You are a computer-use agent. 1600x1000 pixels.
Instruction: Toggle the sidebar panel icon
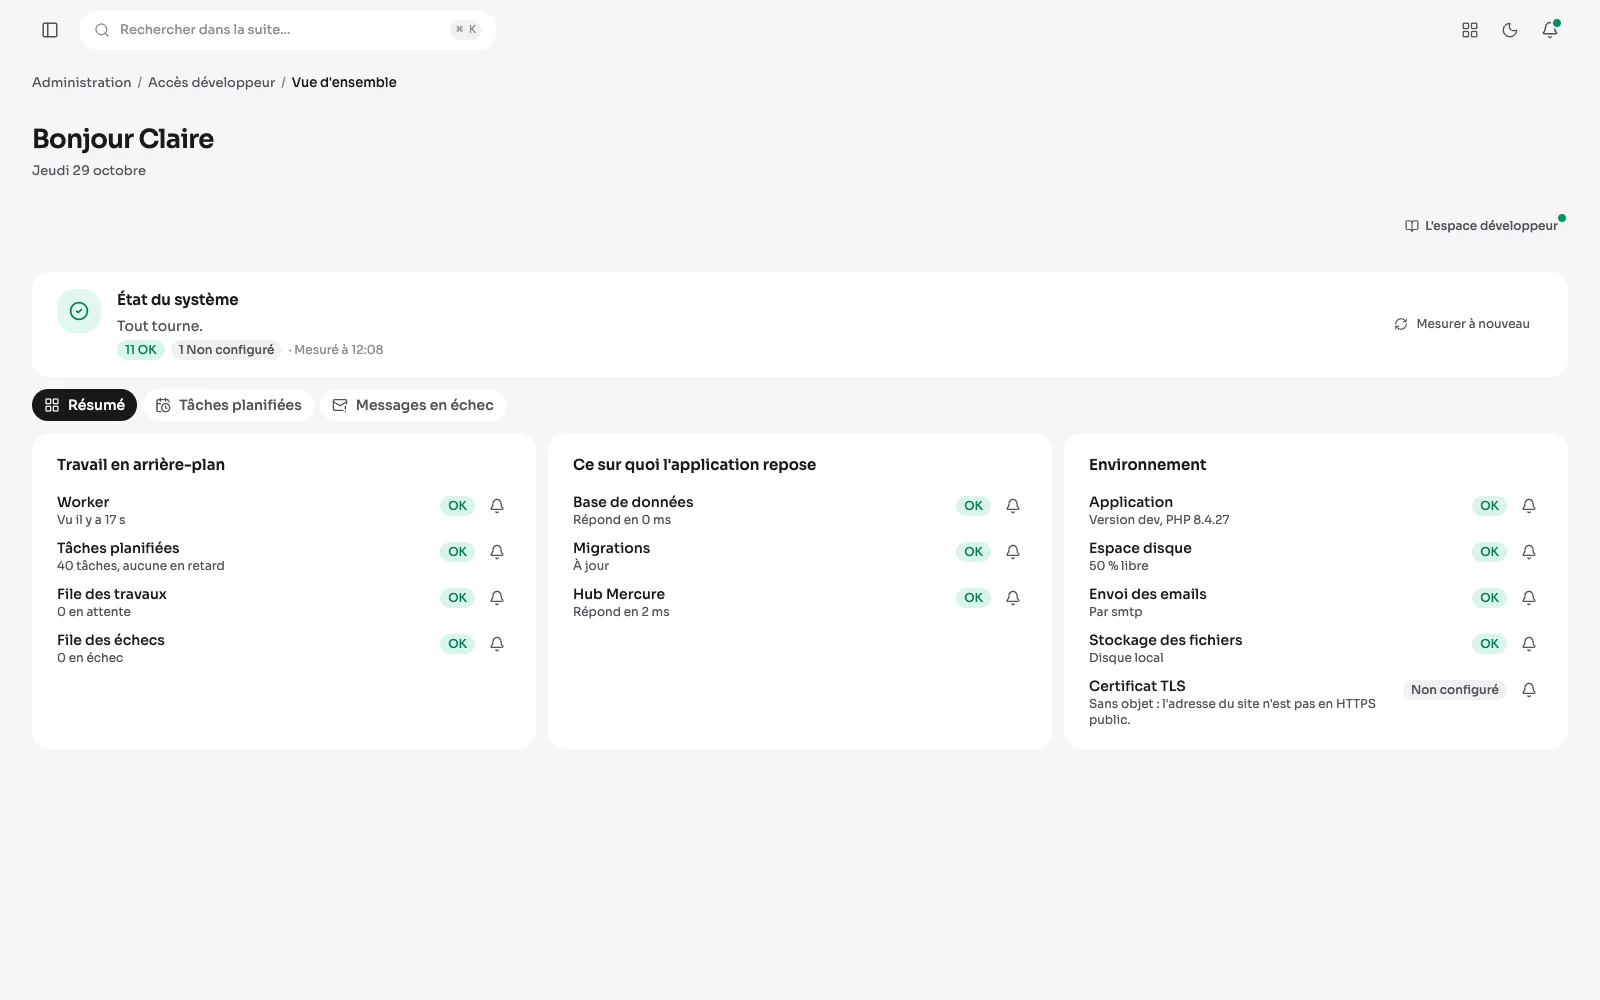pos(50,30)
